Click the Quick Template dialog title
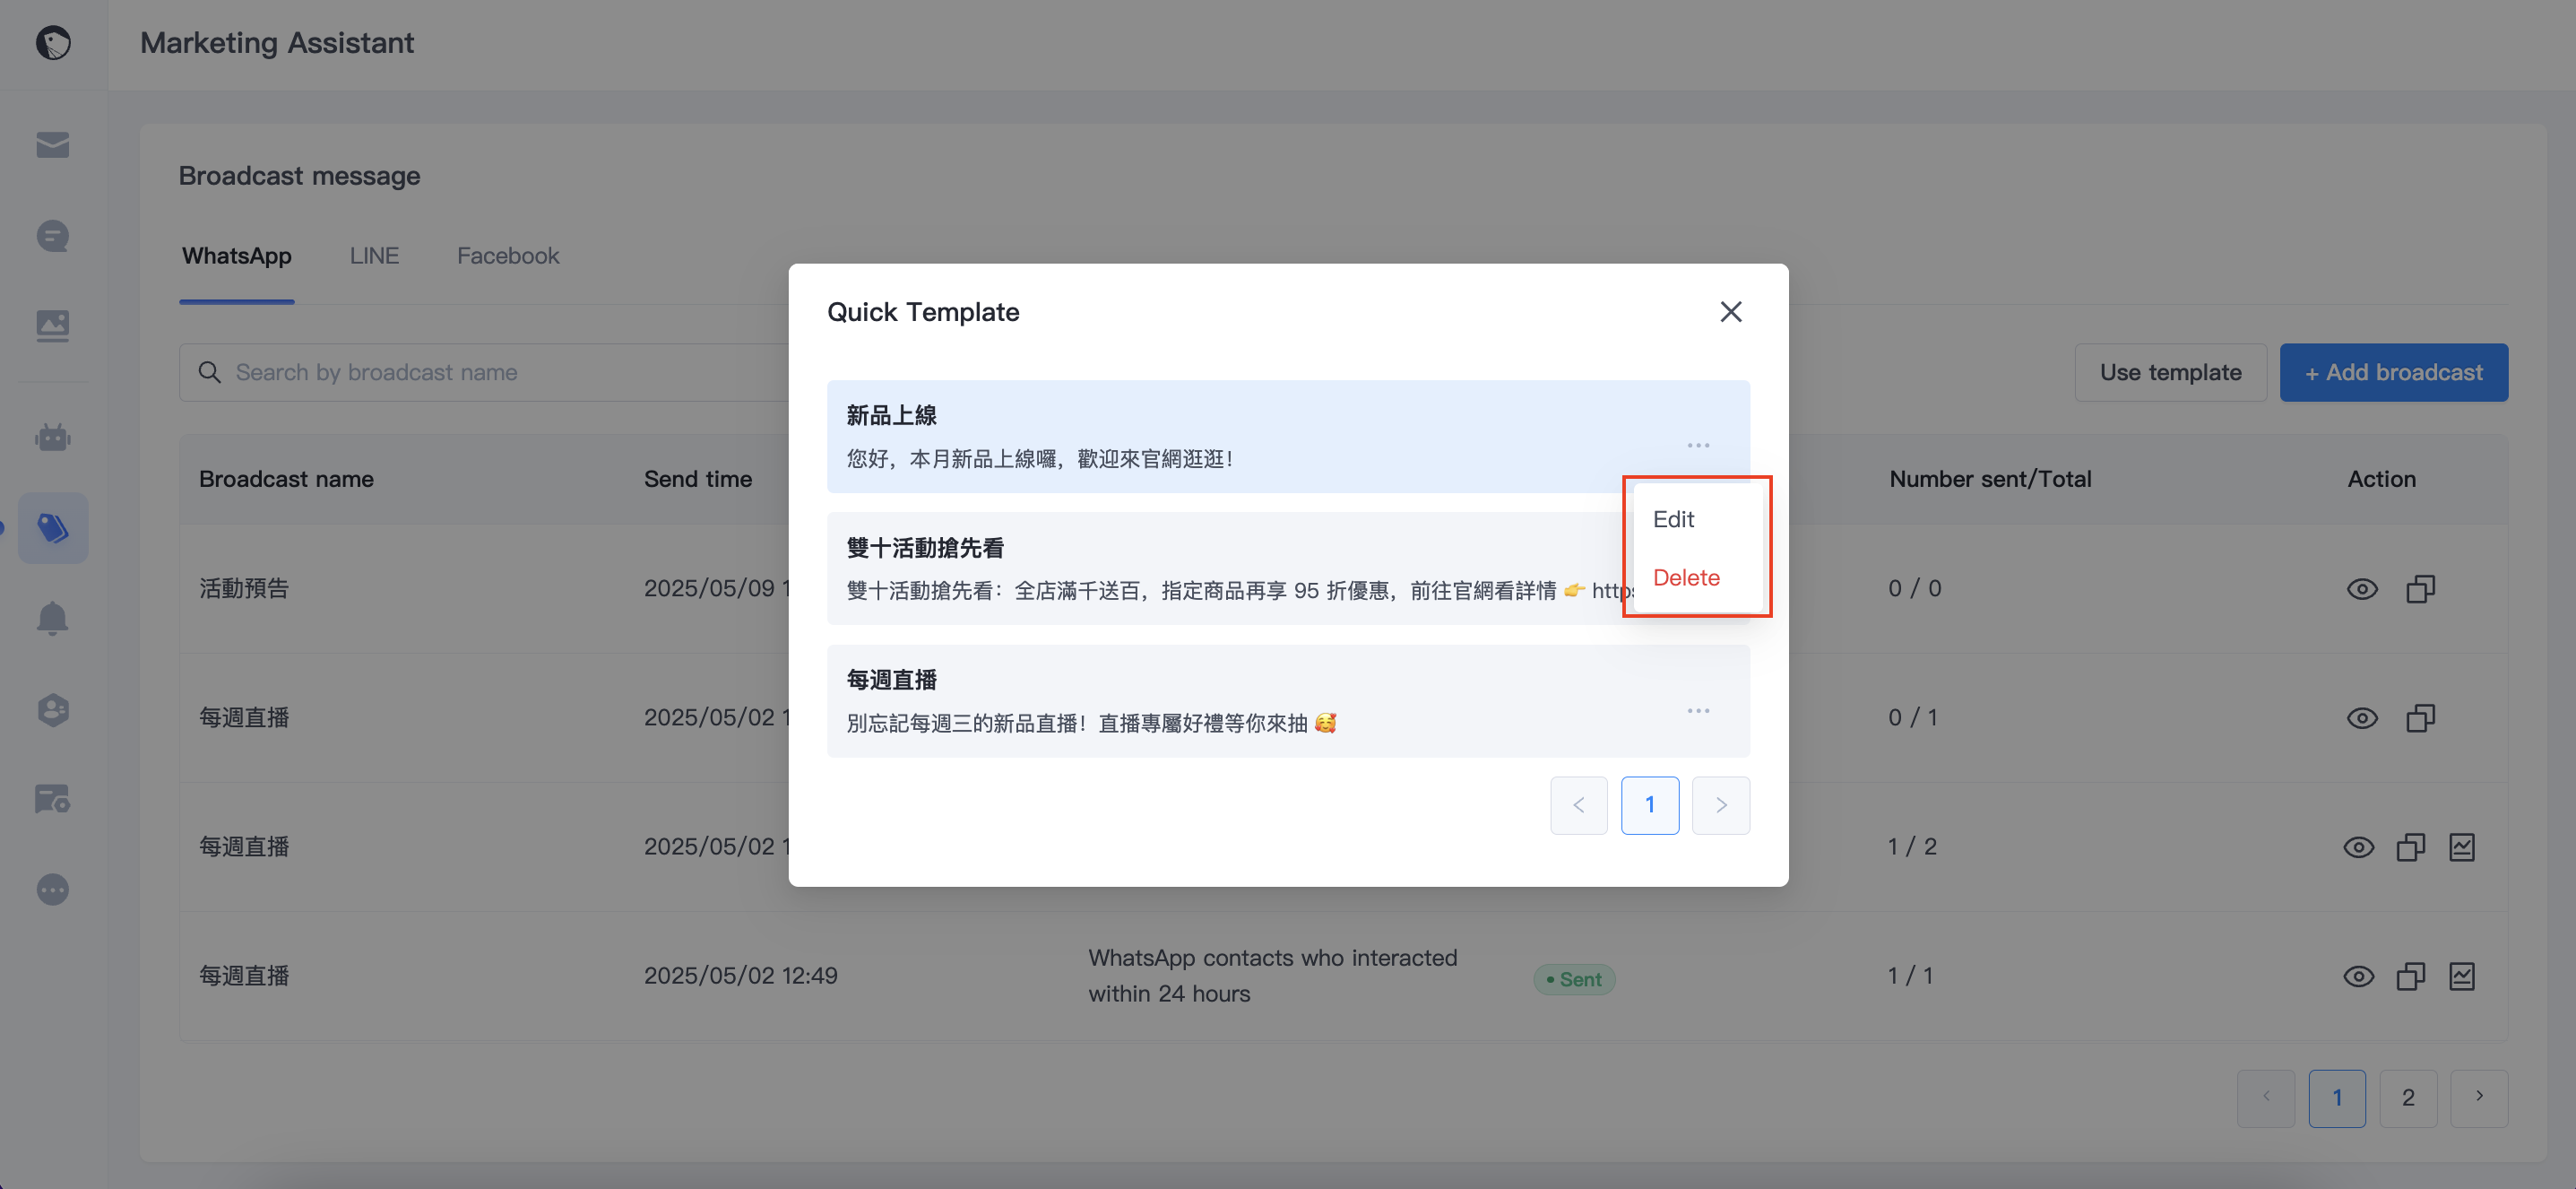The height and width of the screenshot is (1189, 2576). tap(923, 312)
